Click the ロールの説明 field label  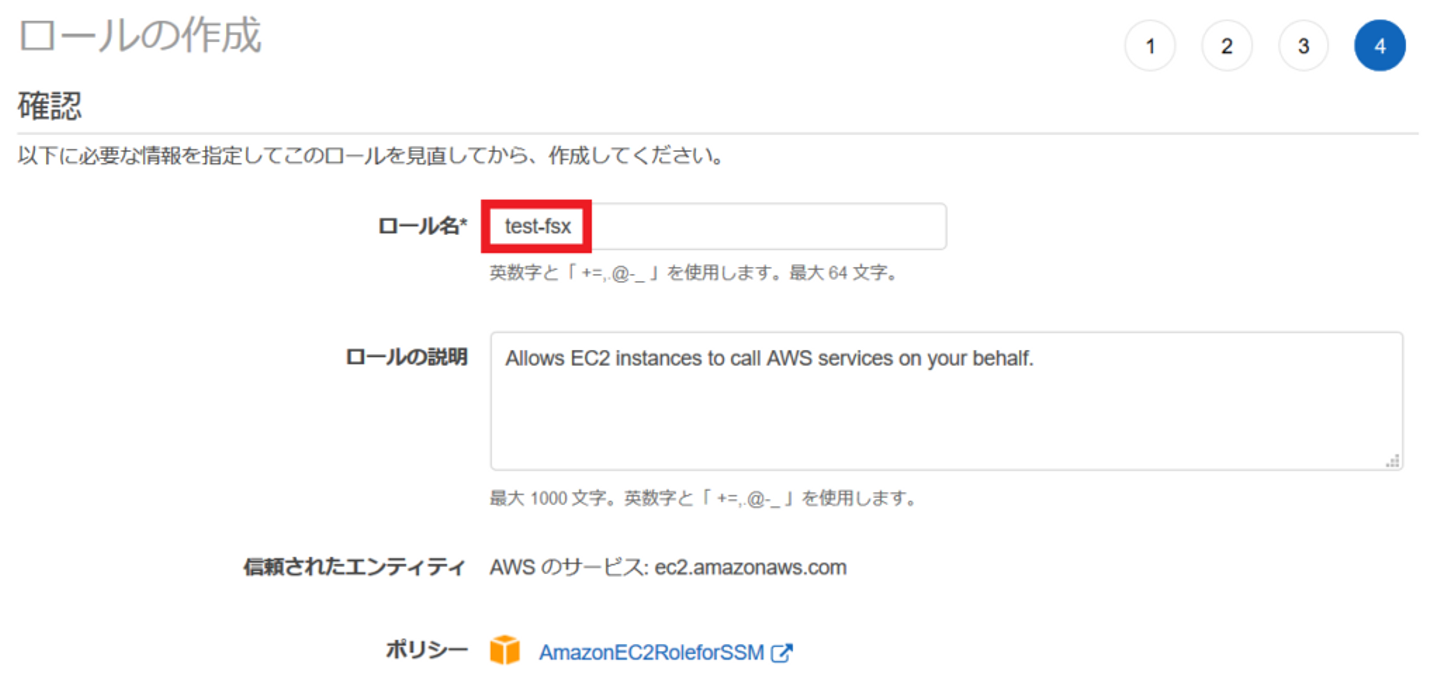point(406,357)
